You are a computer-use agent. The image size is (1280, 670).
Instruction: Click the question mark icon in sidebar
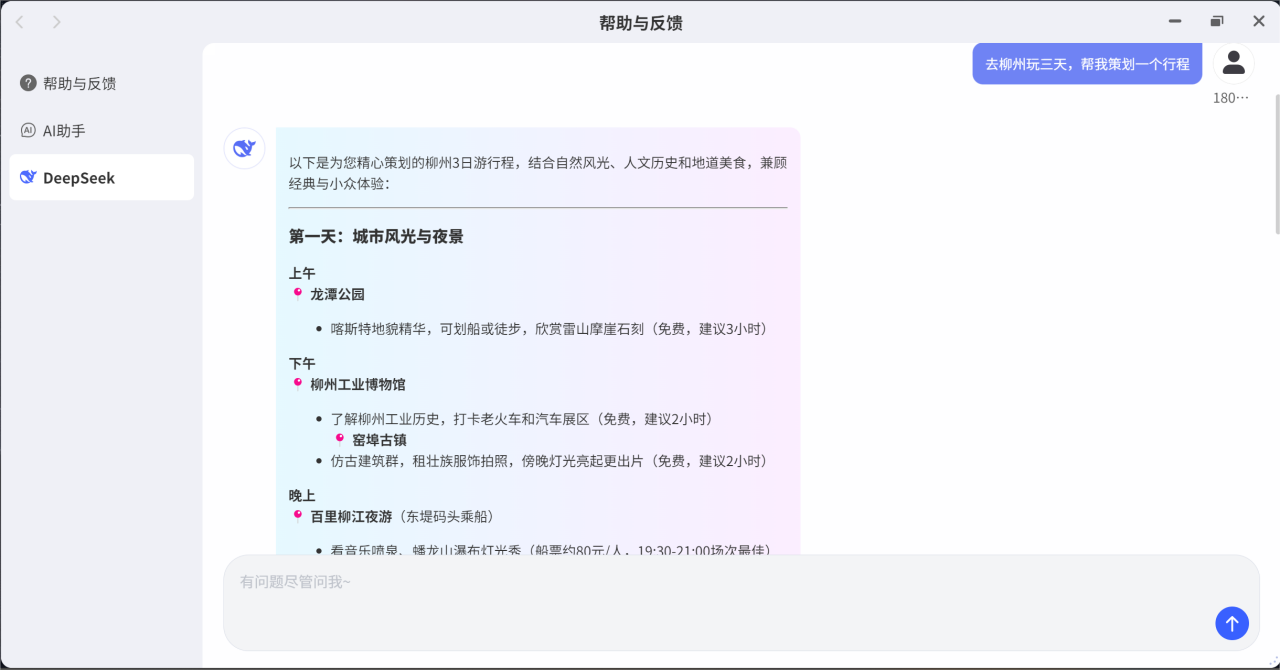[x=28, y=83]
